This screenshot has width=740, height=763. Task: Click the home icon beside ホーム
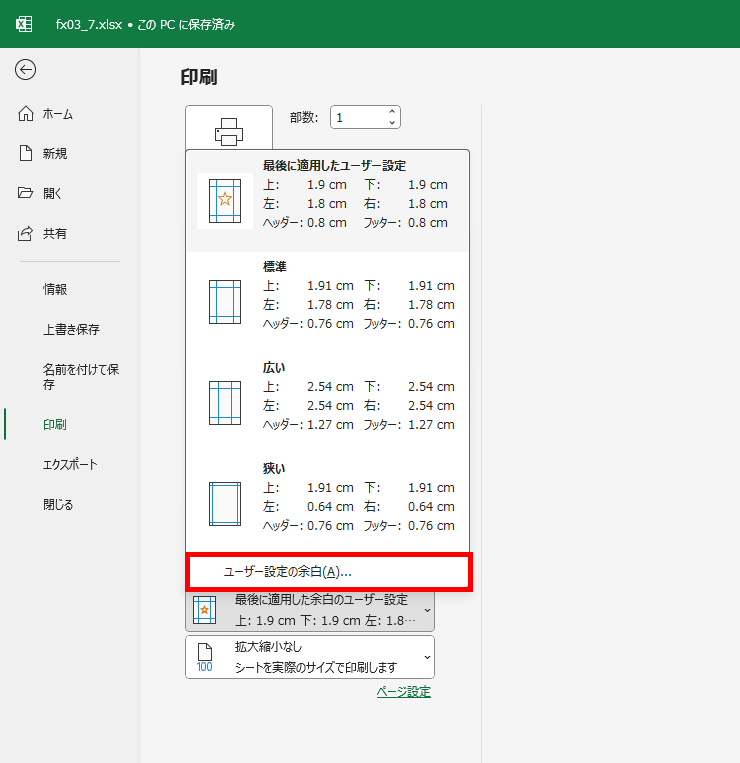26,113
